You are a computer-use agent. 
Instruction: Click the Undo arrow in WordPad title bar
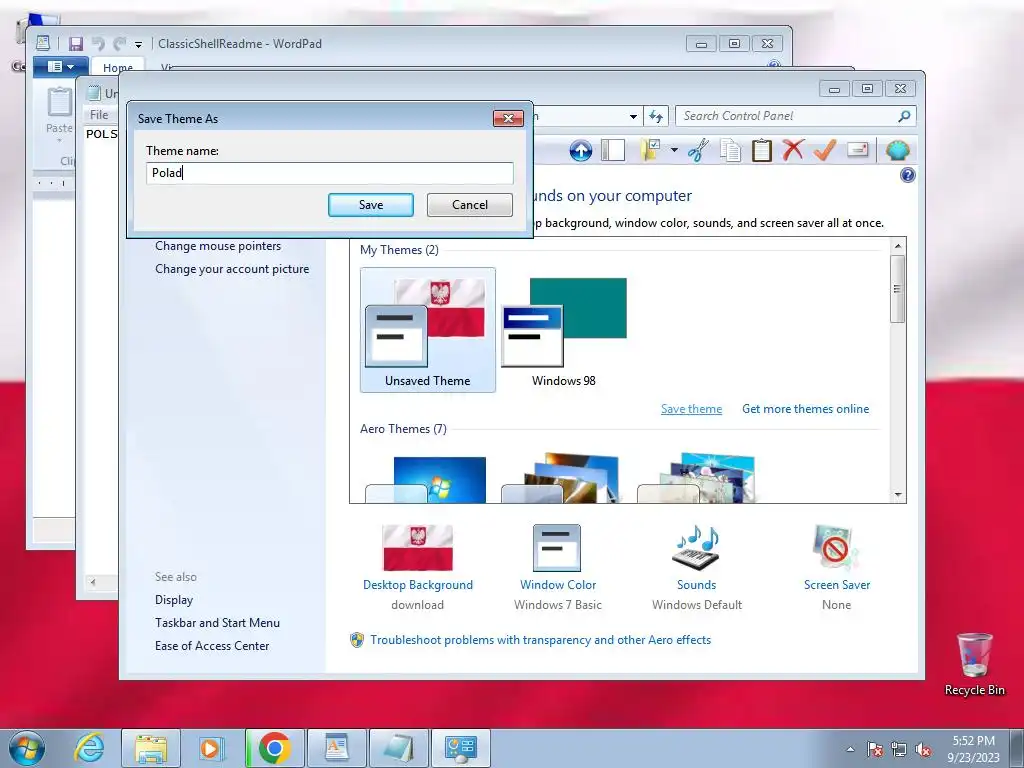click(98, 44)
